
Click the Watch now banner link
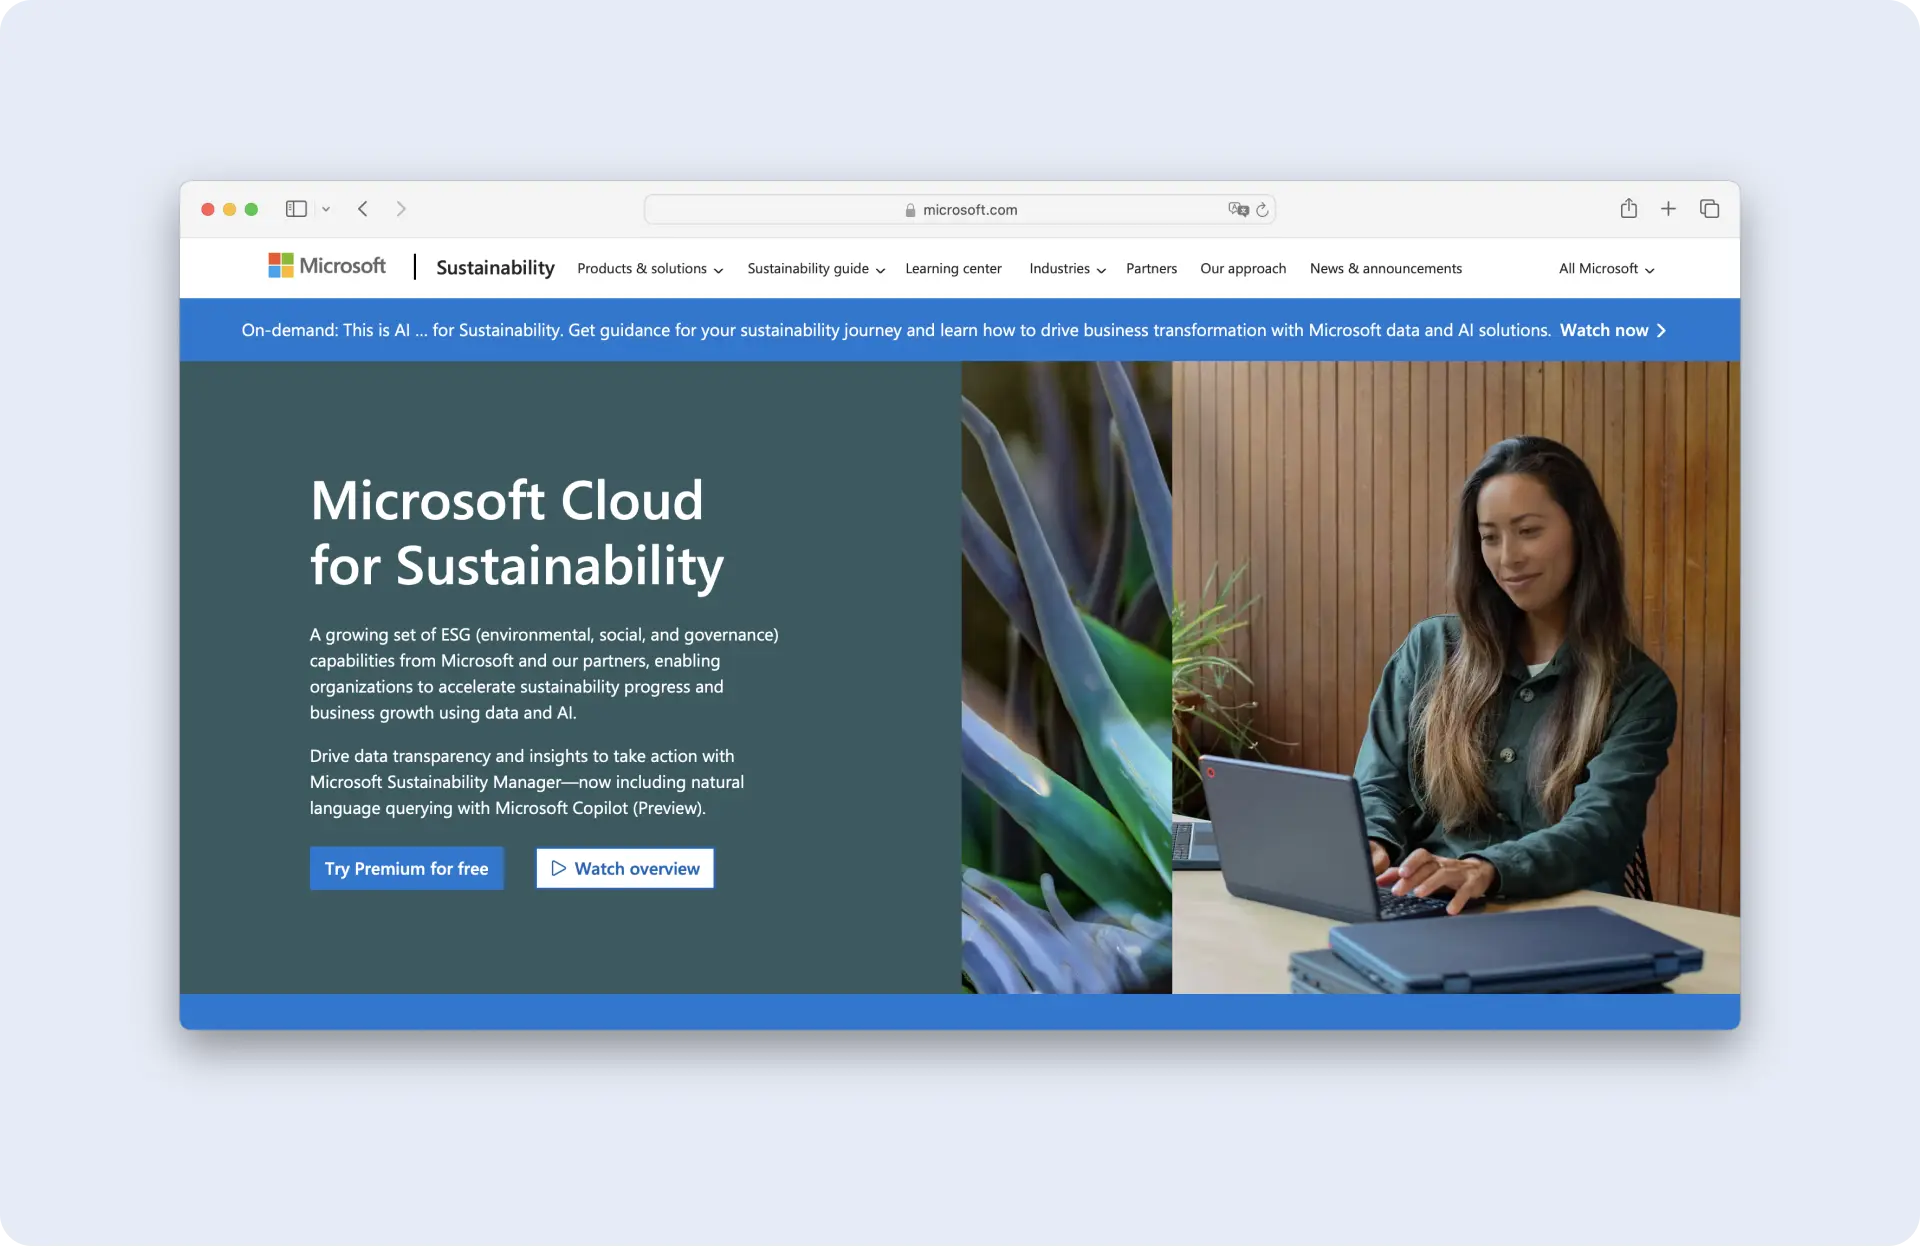(1612, 331)
